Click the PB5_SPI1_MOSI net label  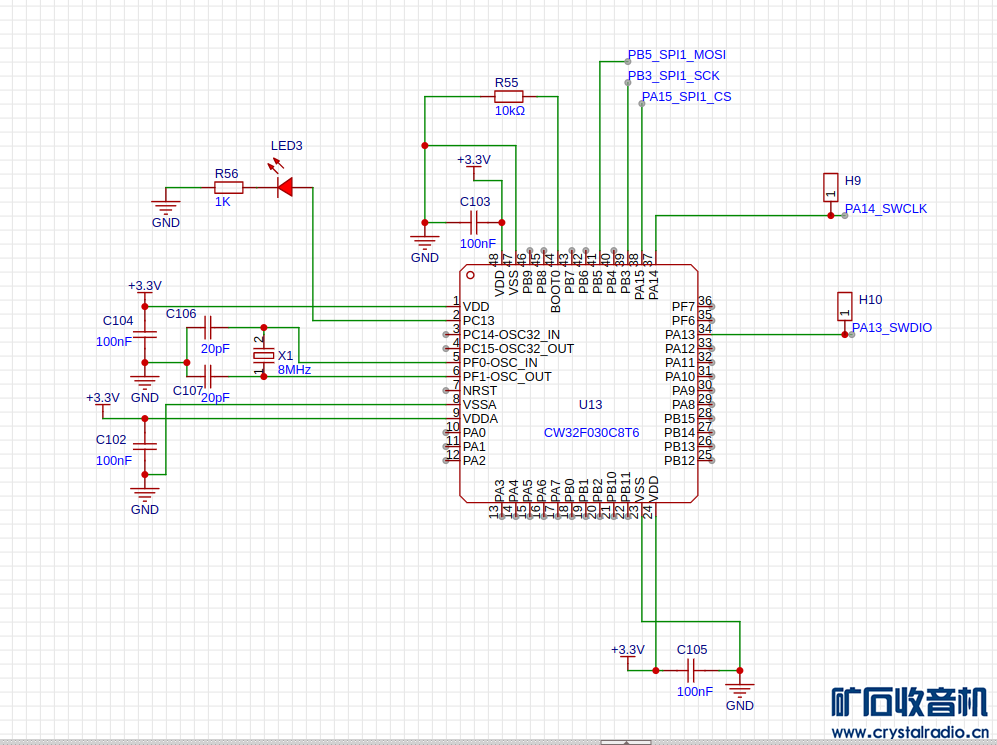(x=677, y=55)
